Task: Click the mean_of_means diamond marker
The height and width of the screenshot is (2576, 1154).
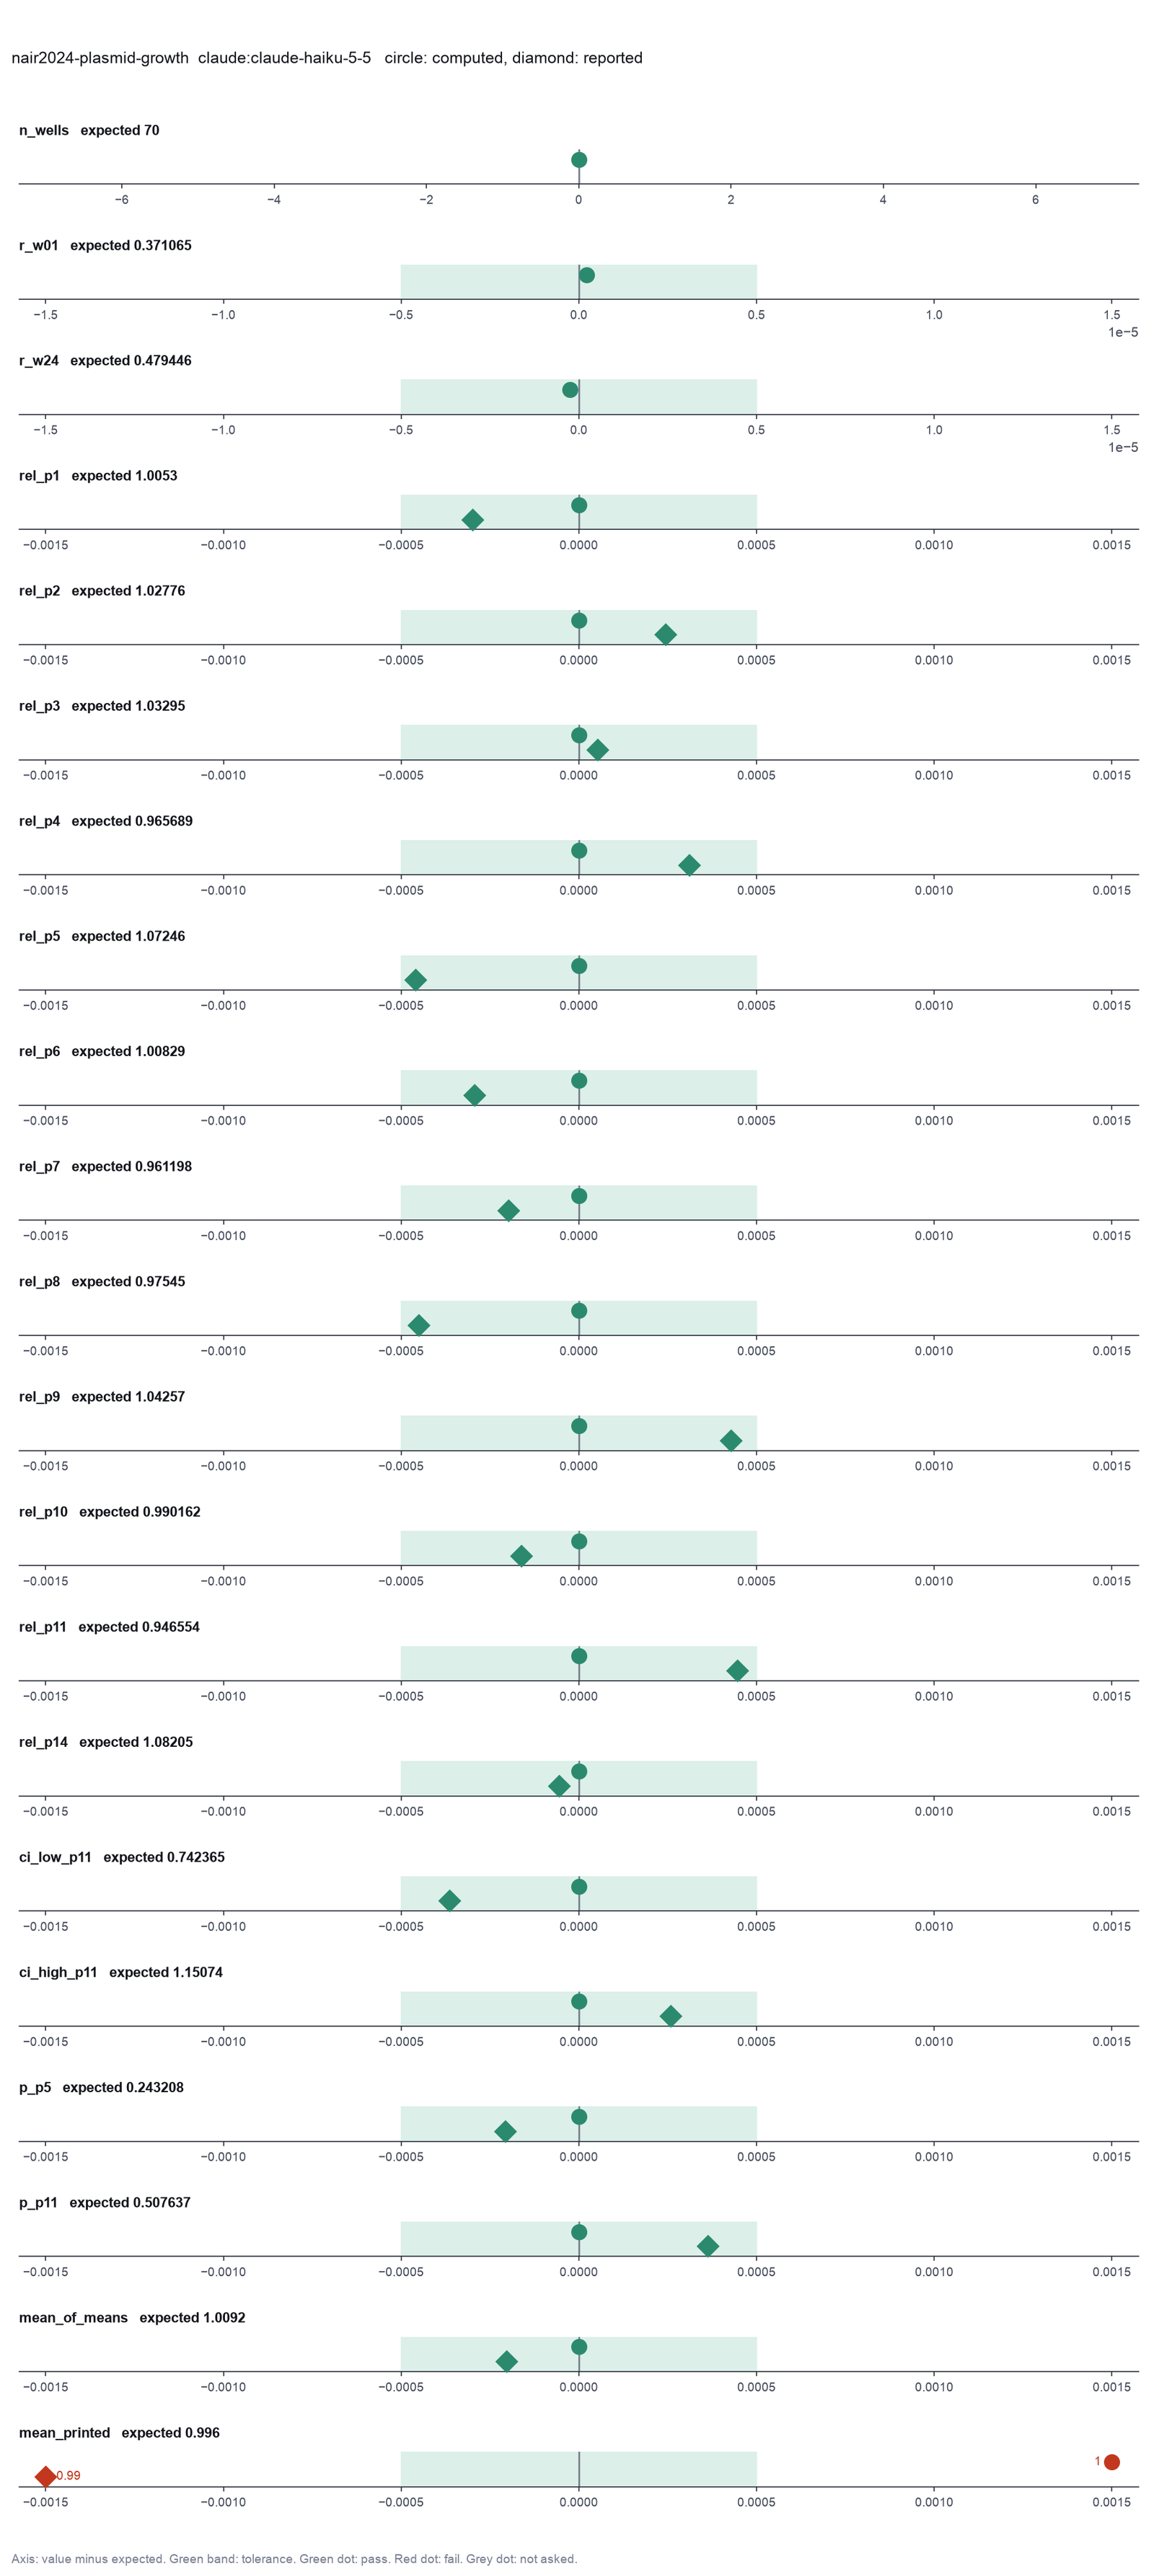Action: click(507, 2362)
